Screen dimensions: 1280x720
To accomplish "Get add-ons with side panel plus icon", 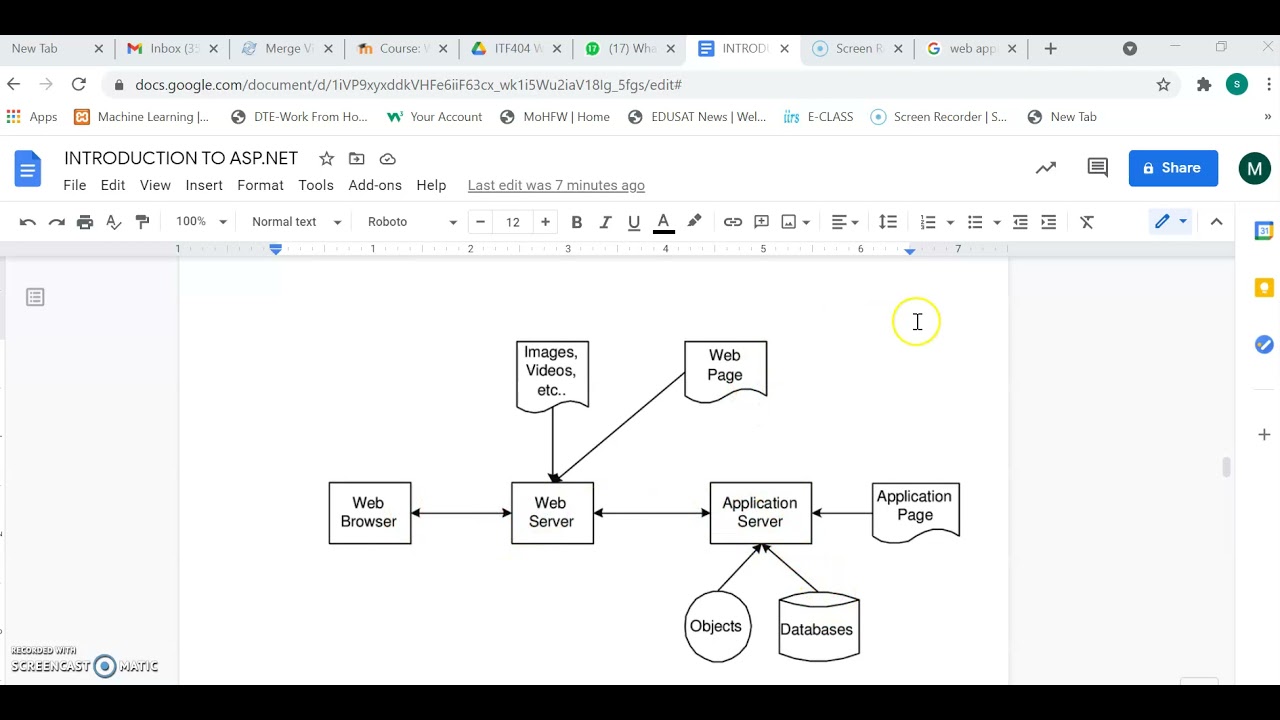I will (1264, 434).
